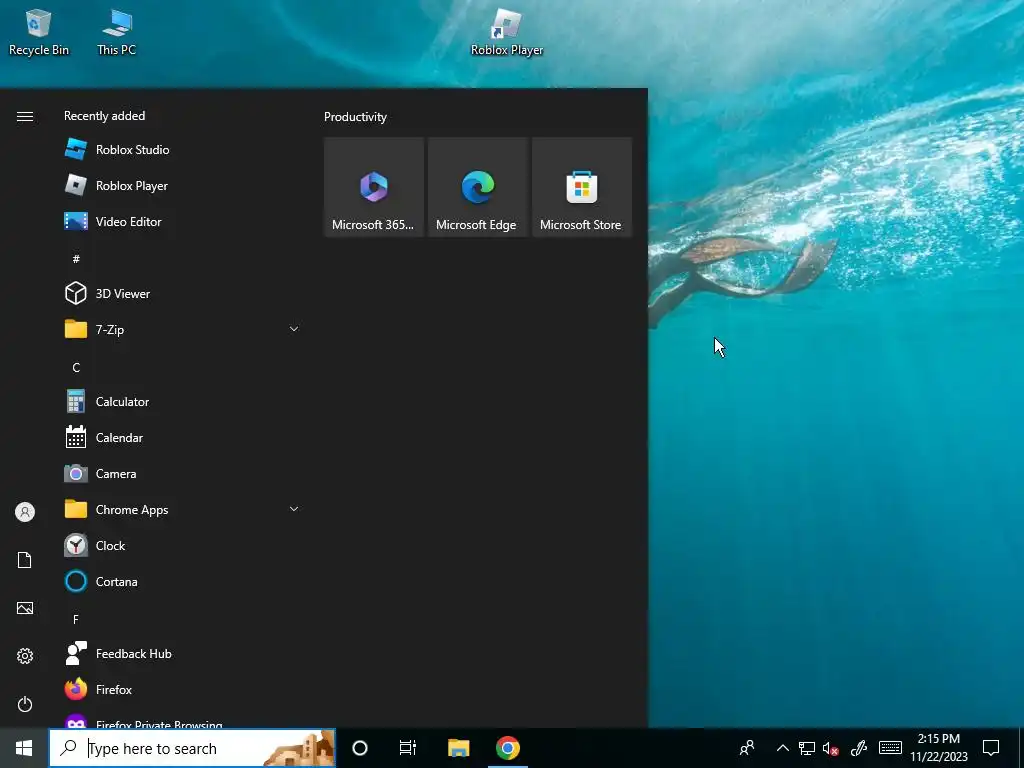Launch Firefox from the app list
Image resolution: width=1024 pixels, height=768 pixels.
pos(182,690)
